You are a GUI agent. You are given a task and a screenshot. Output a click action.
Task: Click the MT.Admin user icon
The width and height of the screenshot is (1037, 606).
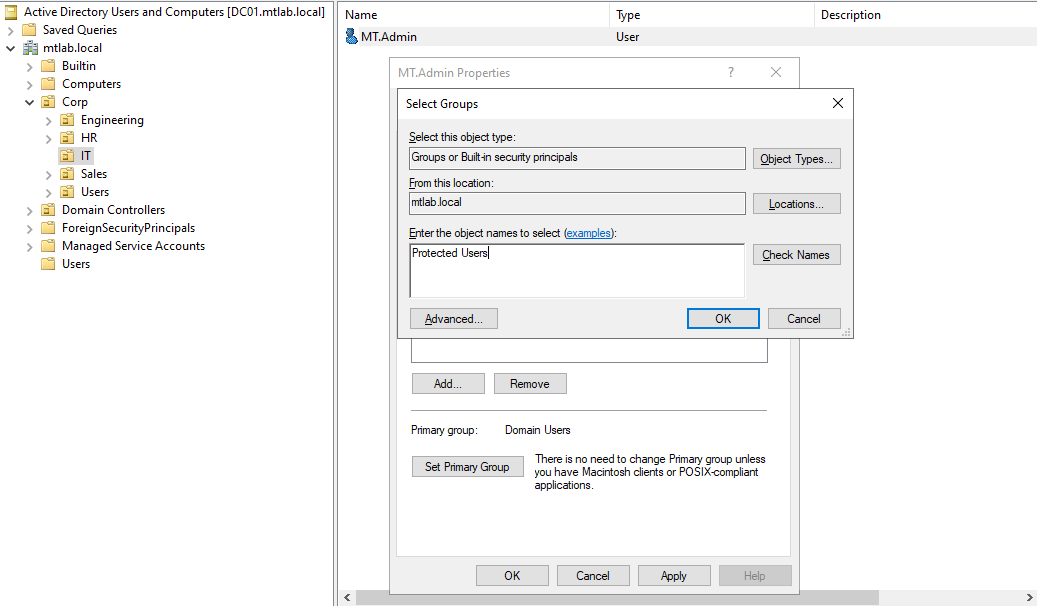click(x=352, y=36)
